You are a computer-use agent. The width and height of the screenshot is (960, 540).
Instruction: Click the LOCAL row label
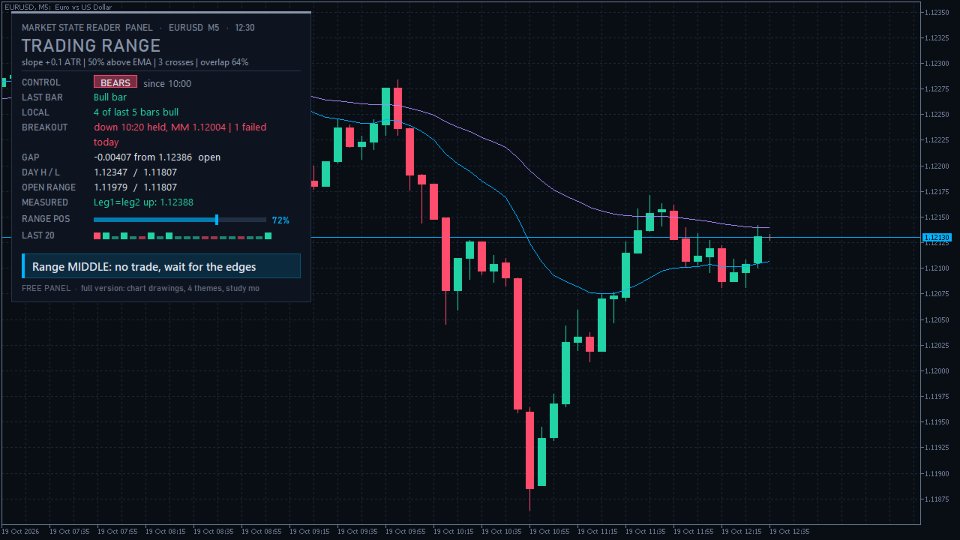[x=35, y=112]
